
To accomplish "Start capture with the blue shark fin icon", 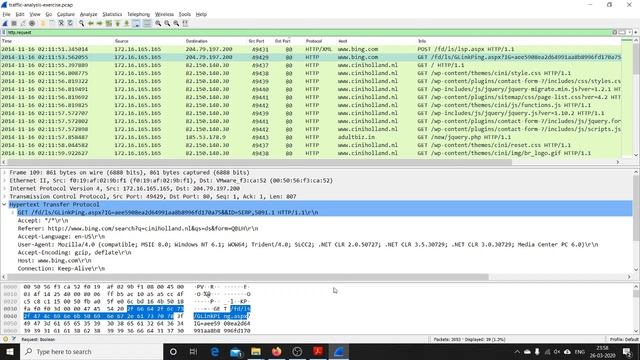I will coord(5,23).
